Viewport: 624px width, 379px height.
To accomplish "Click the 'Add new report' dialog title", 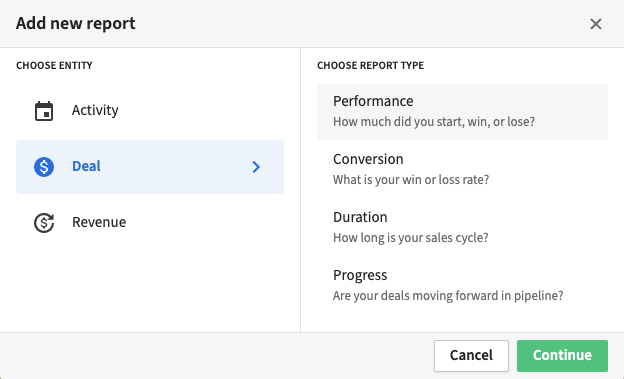I will click(x=76, y=23).
